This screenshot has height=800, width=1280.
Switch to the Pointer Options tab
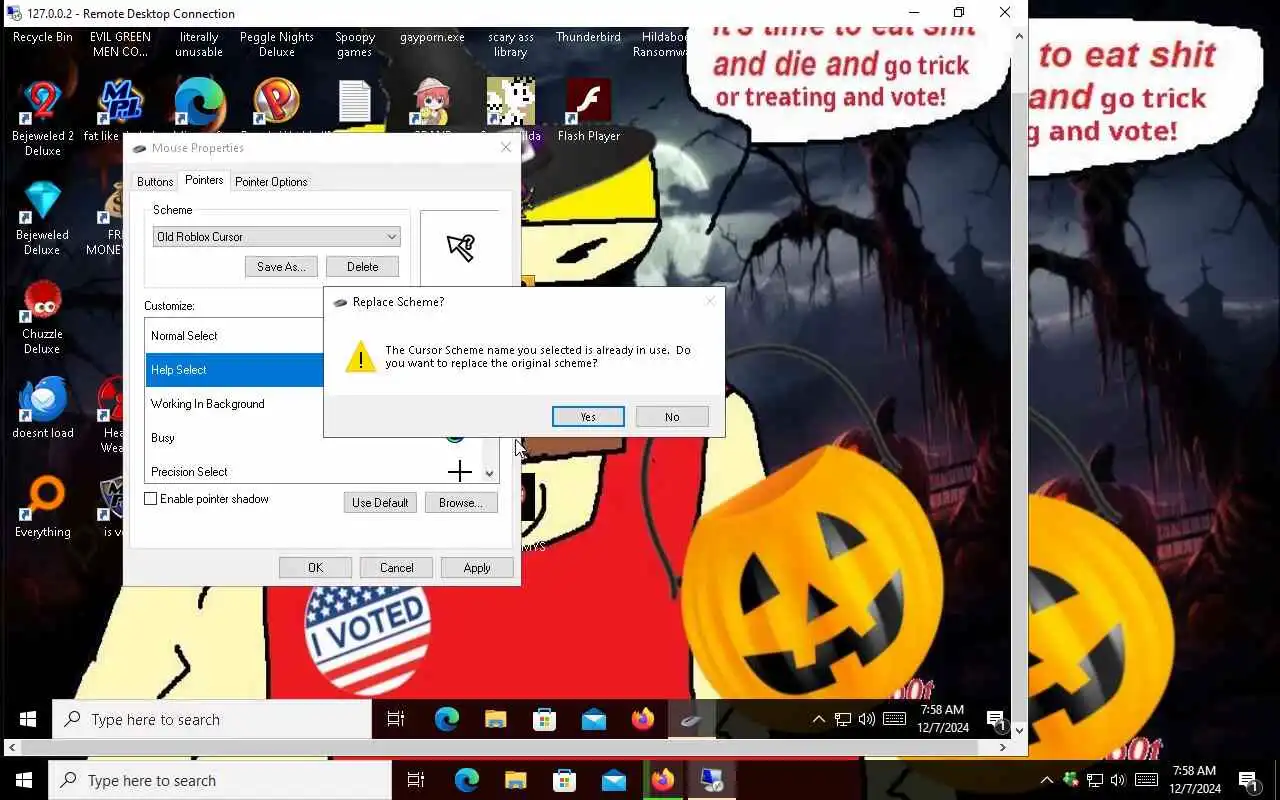pyautogui.click(x=271, y=181)
